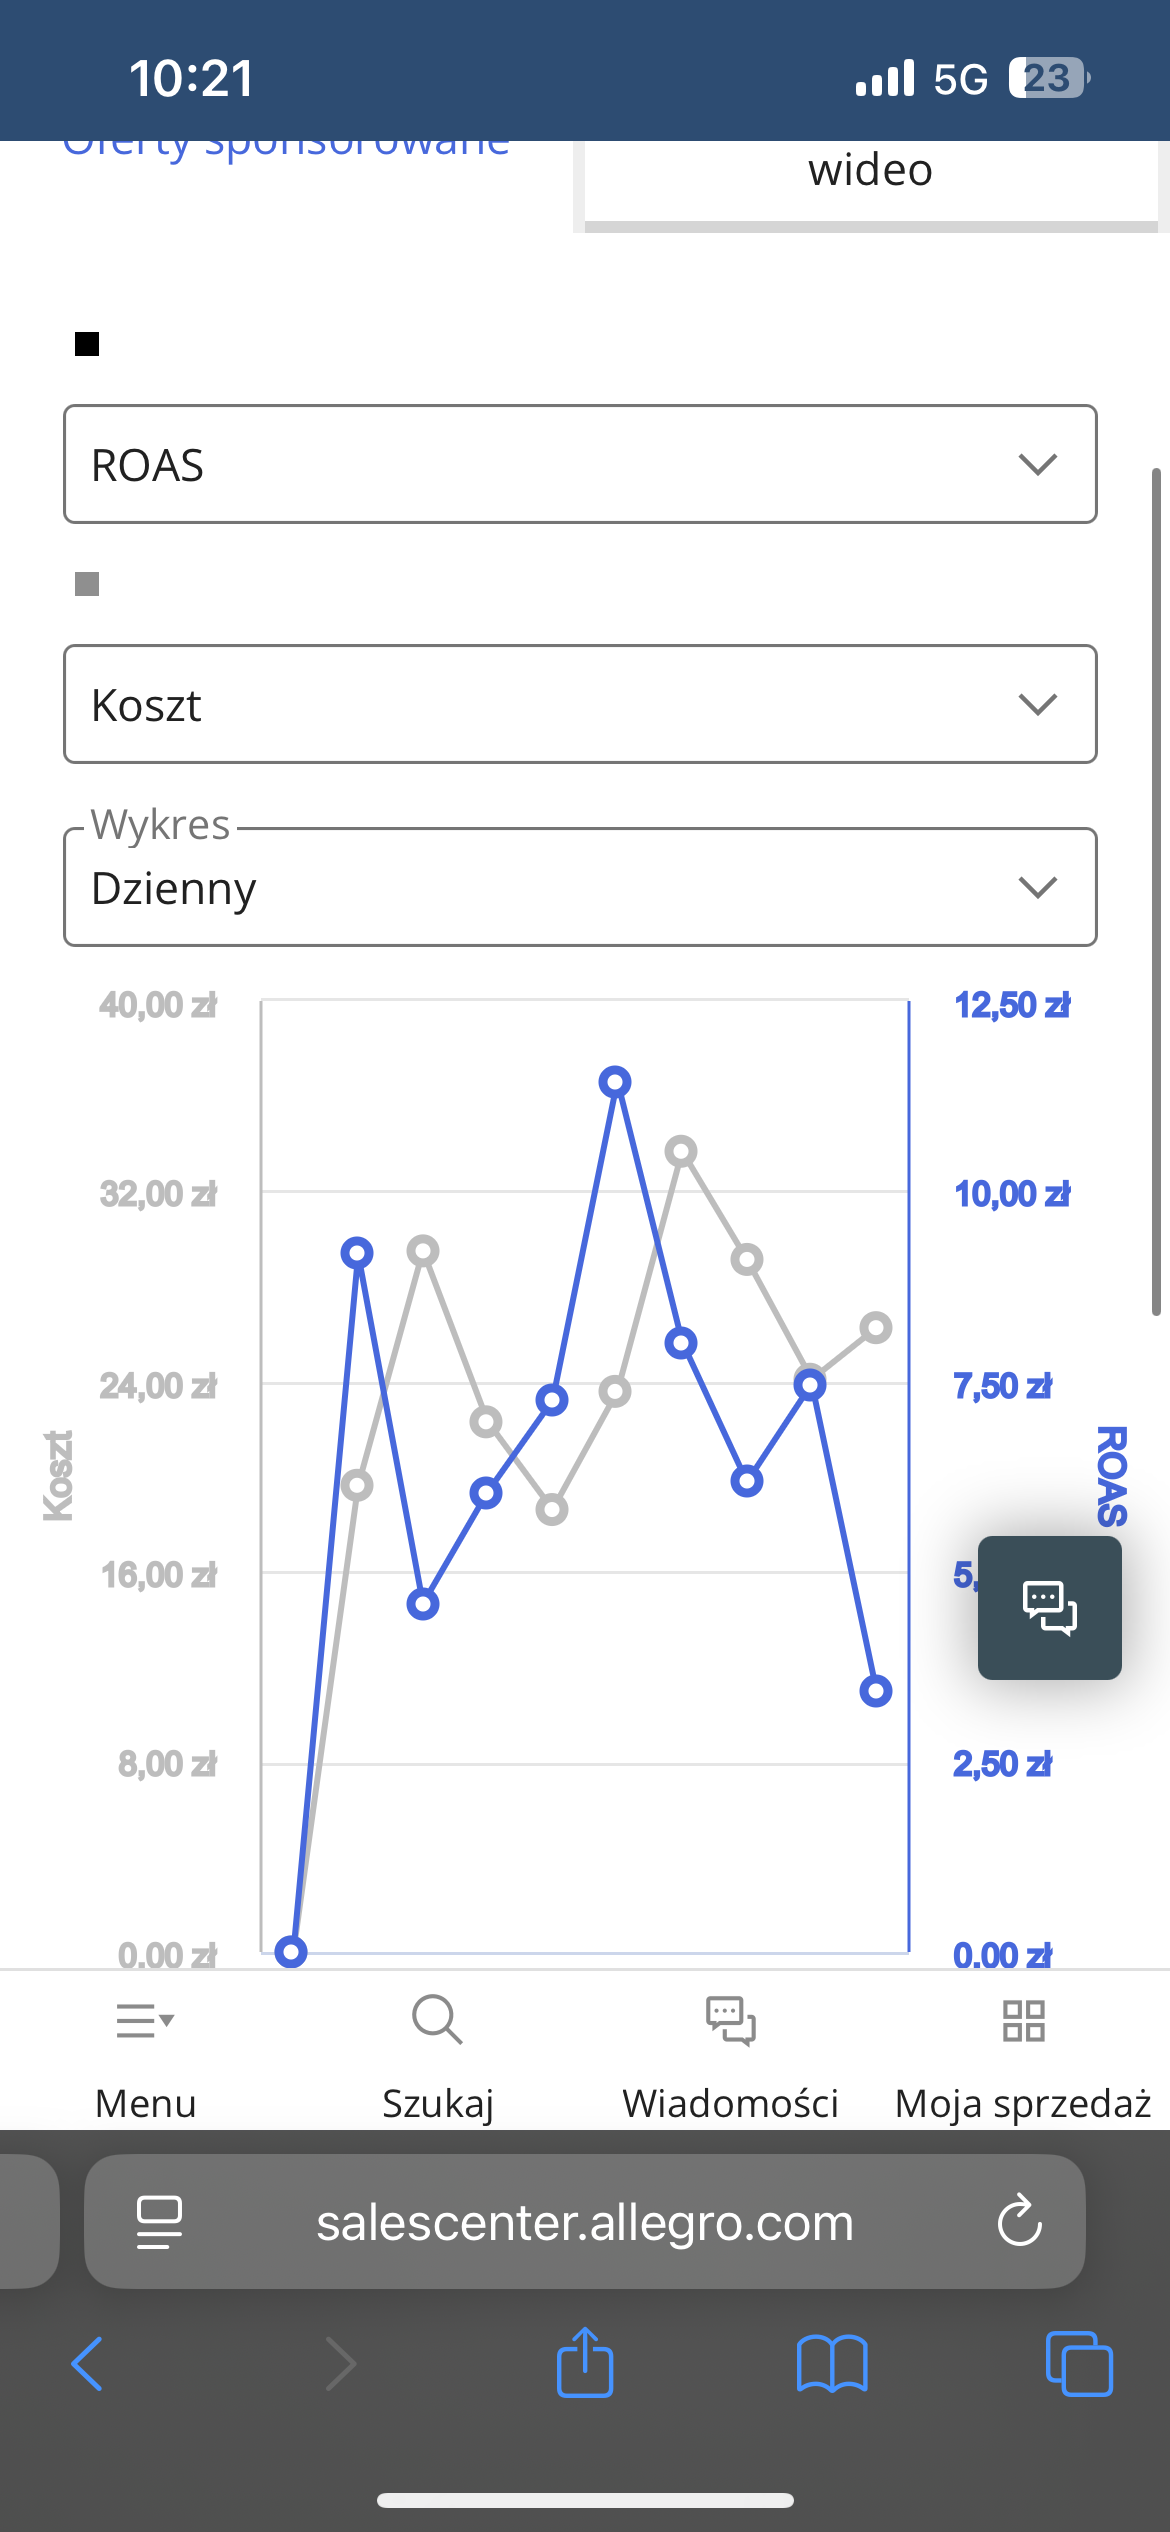Switch to the Wiadomości tab
The image size is (1170, 2532).
coord(731,2058)
